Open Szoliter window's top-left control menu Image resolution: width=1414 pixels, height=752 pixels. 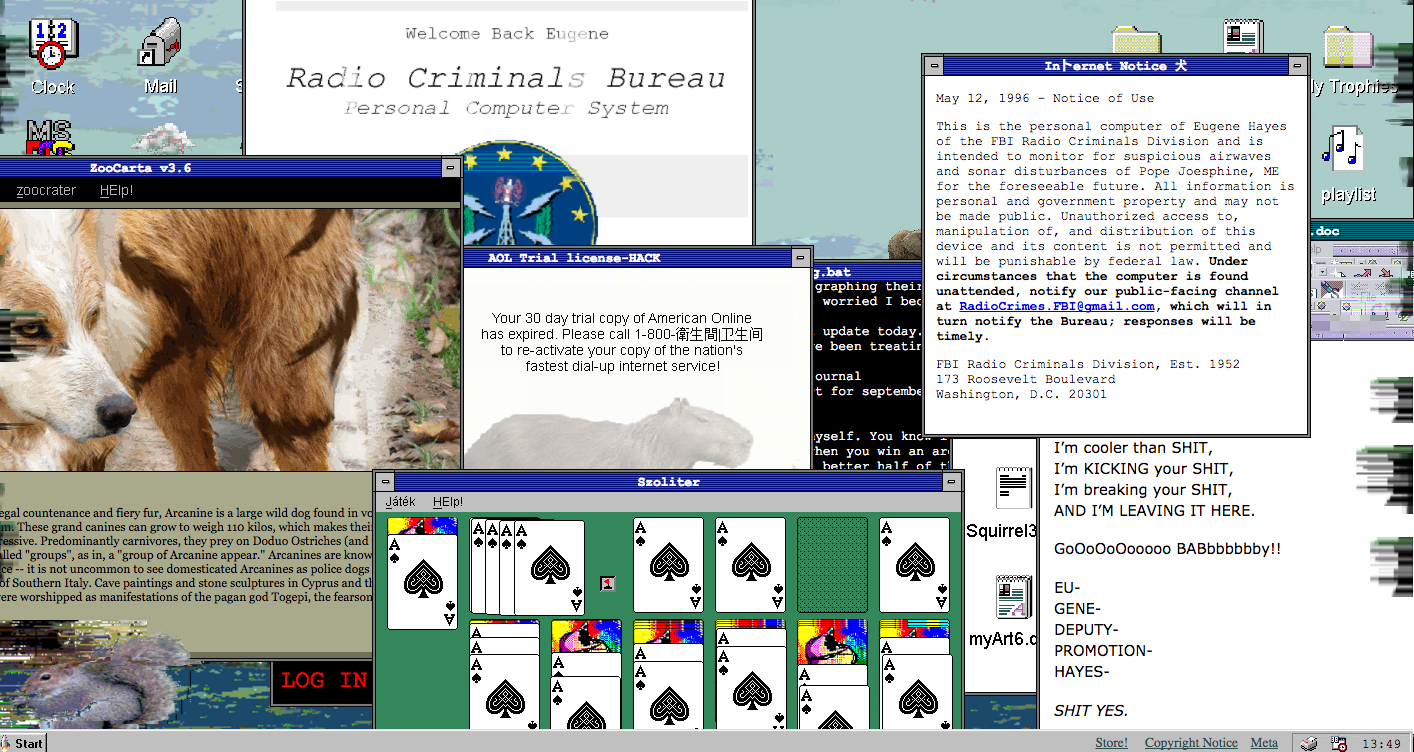(386, 482)
